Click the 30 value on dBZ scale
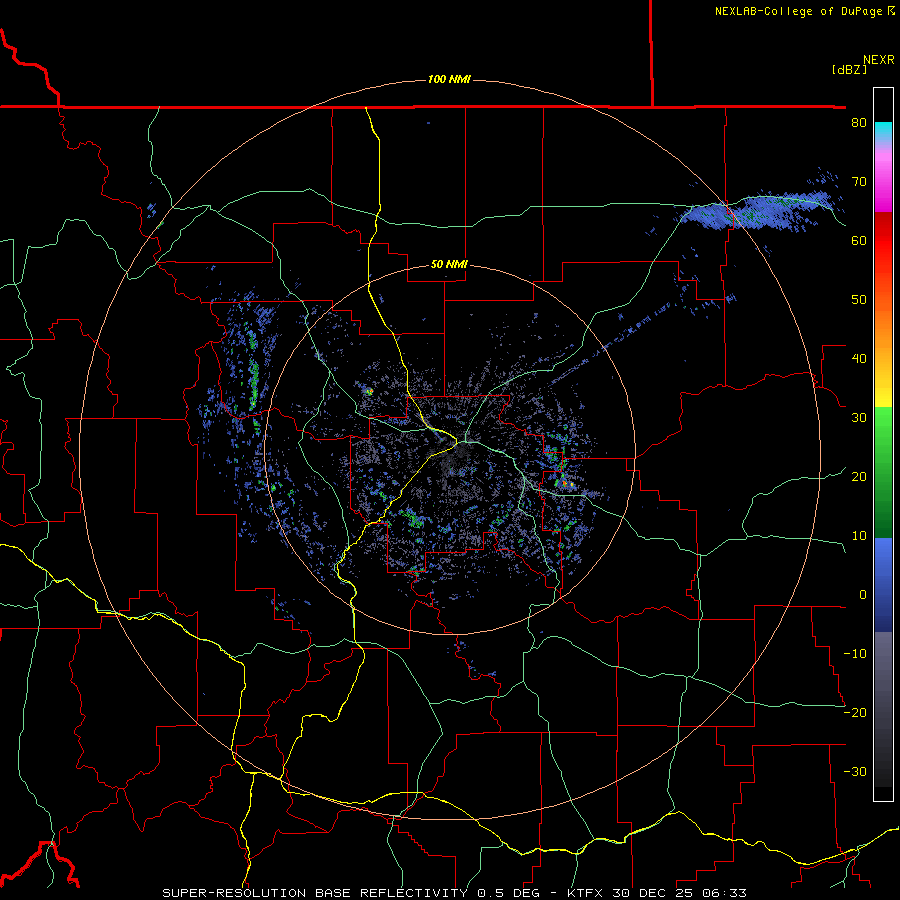900x900 pixels. (859, 417)
